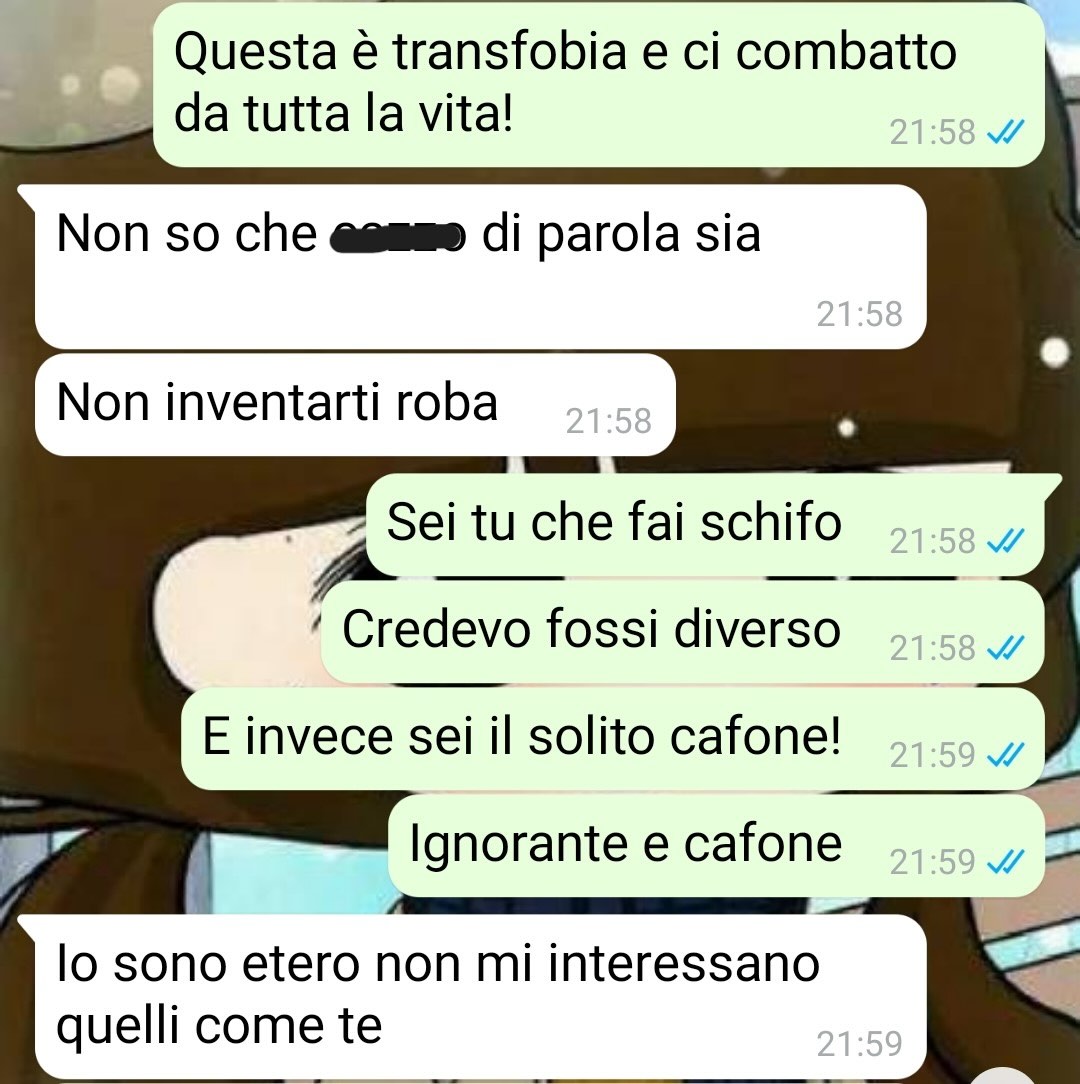Image resolution: width=1080 pixels, height=1084 pixels.
Task: Tap the blue double-check on 'Questa è transfobia' message
Action: pyautogui.click(x=1005, y=131)
